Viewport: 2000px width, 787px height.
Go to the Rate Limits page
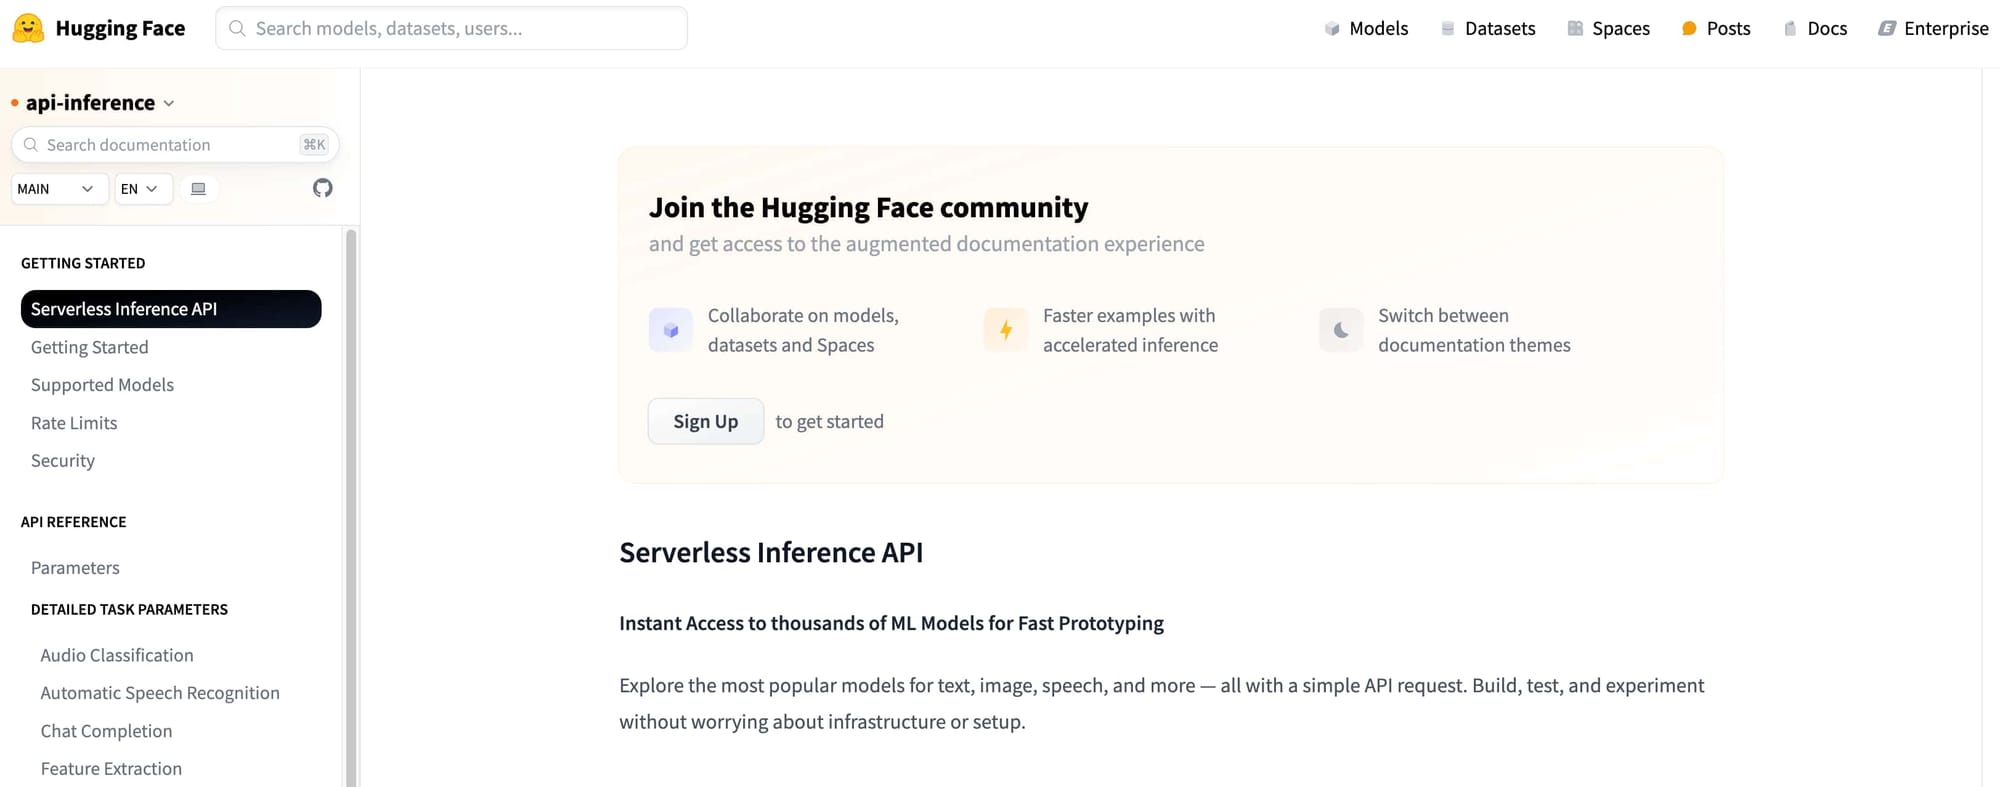74,423
